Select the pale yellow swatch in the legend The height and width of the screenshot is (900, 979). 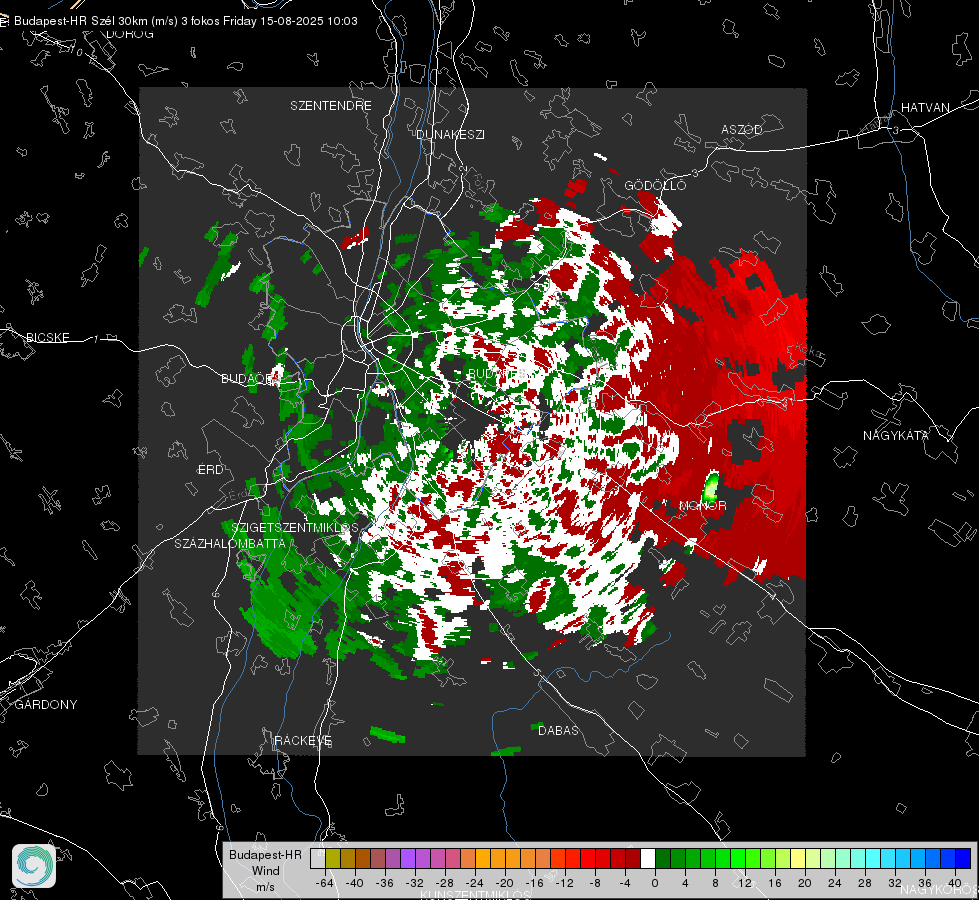798,858
